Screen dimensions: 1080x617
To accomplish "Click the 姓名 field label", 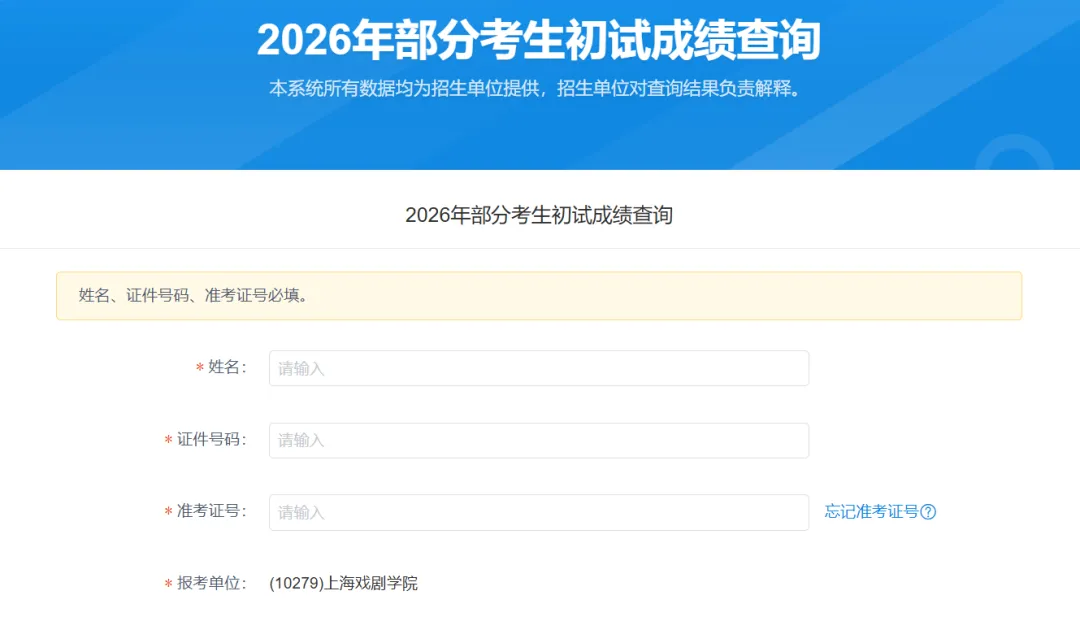I will tap(227, 367).
